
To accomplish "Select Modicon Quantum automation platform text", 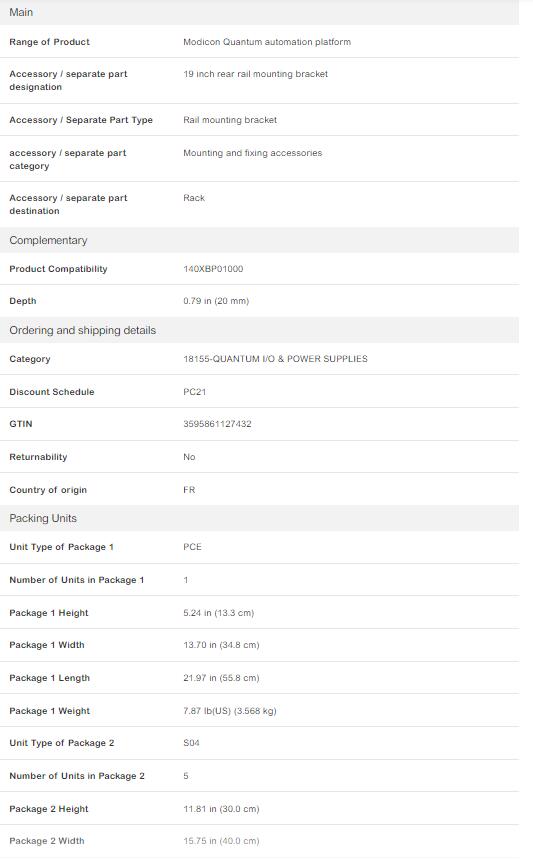I will pyautogui.click(x=267, y=42).
